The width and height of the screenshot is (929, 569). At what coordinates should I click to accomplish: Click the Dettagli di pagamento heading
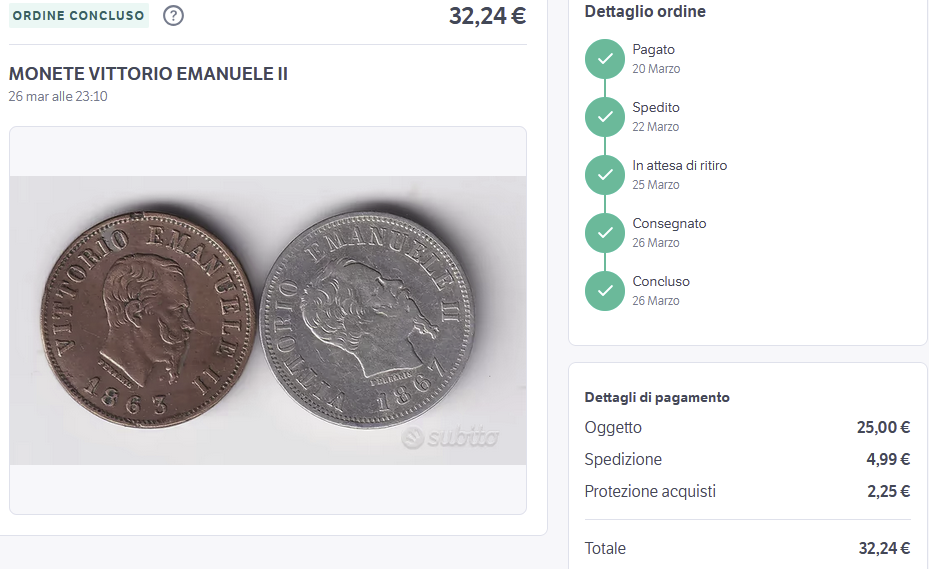pos(657,397)
